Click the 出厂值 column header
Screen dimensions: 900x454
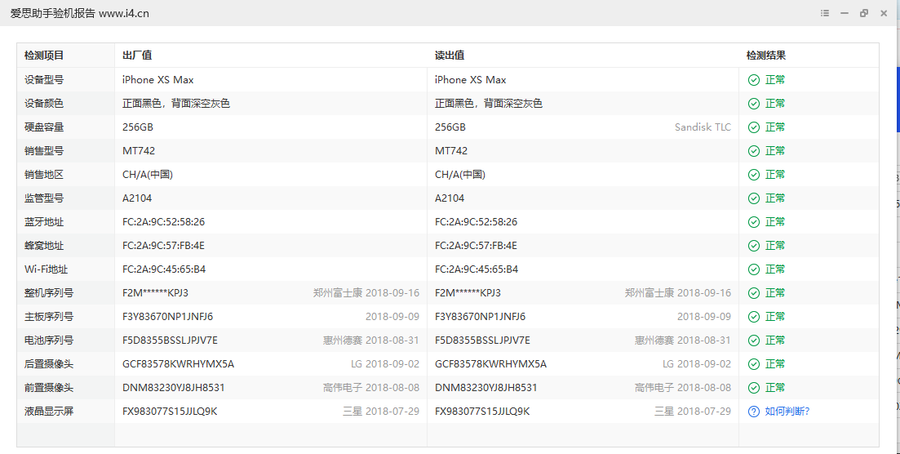click(x=137, y=56)
